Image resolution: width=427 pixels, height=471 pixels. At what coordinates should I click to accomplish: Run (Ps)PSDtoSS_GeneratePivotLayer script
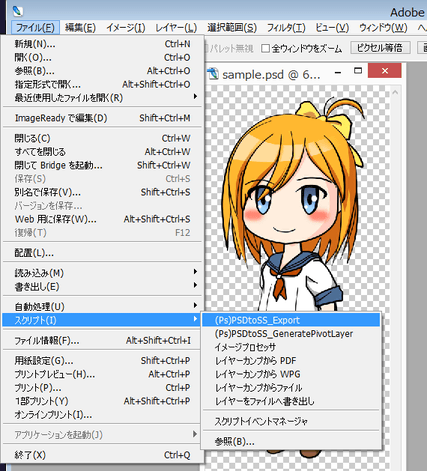click(291, 334)
